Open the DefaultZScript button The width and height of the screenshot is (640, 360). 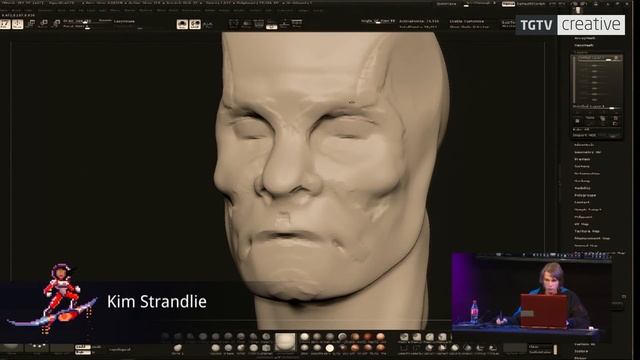pos(531,4)
